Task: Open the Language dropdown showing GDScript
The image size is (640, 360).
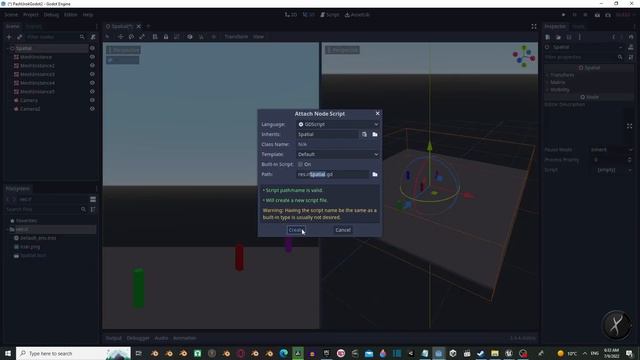Action: click(338, 124)
